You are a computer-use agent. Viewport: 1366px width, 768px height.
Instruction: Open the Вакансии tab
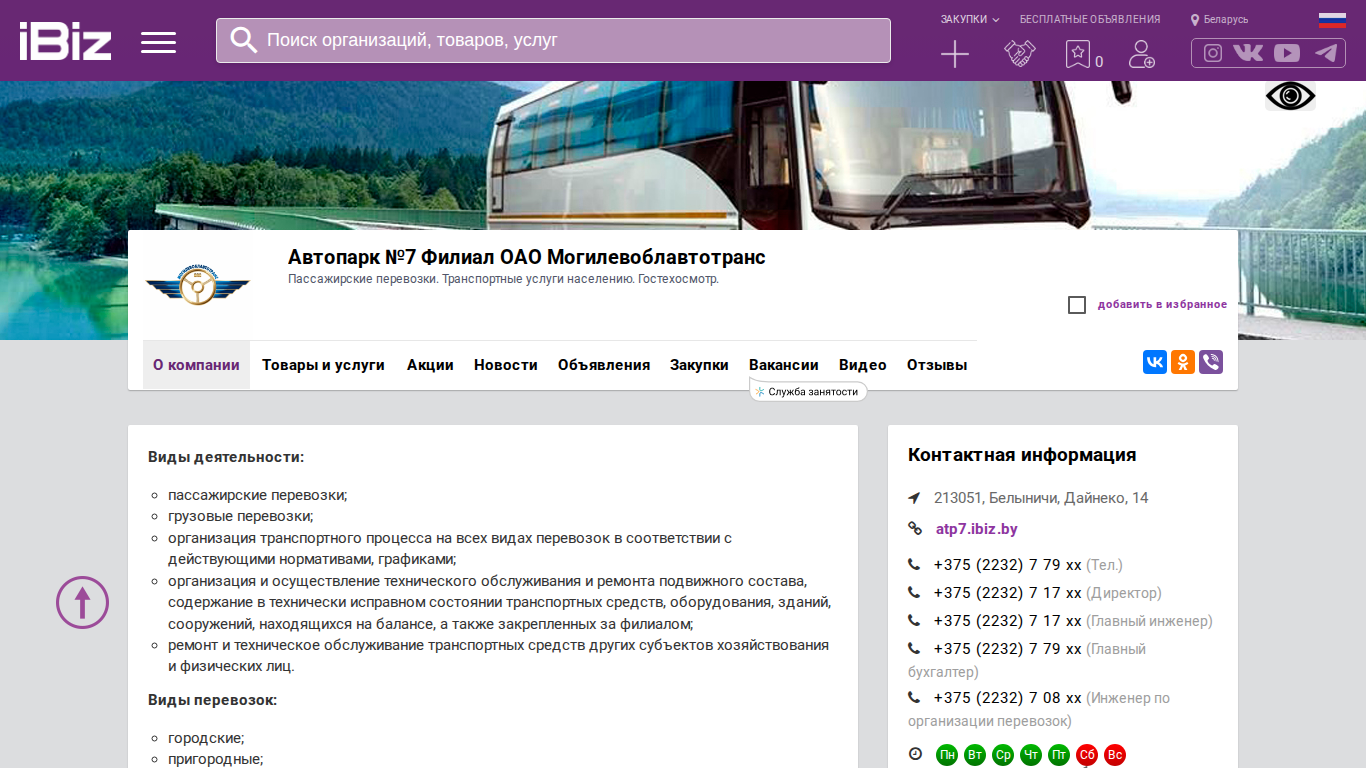coord(784,365)
